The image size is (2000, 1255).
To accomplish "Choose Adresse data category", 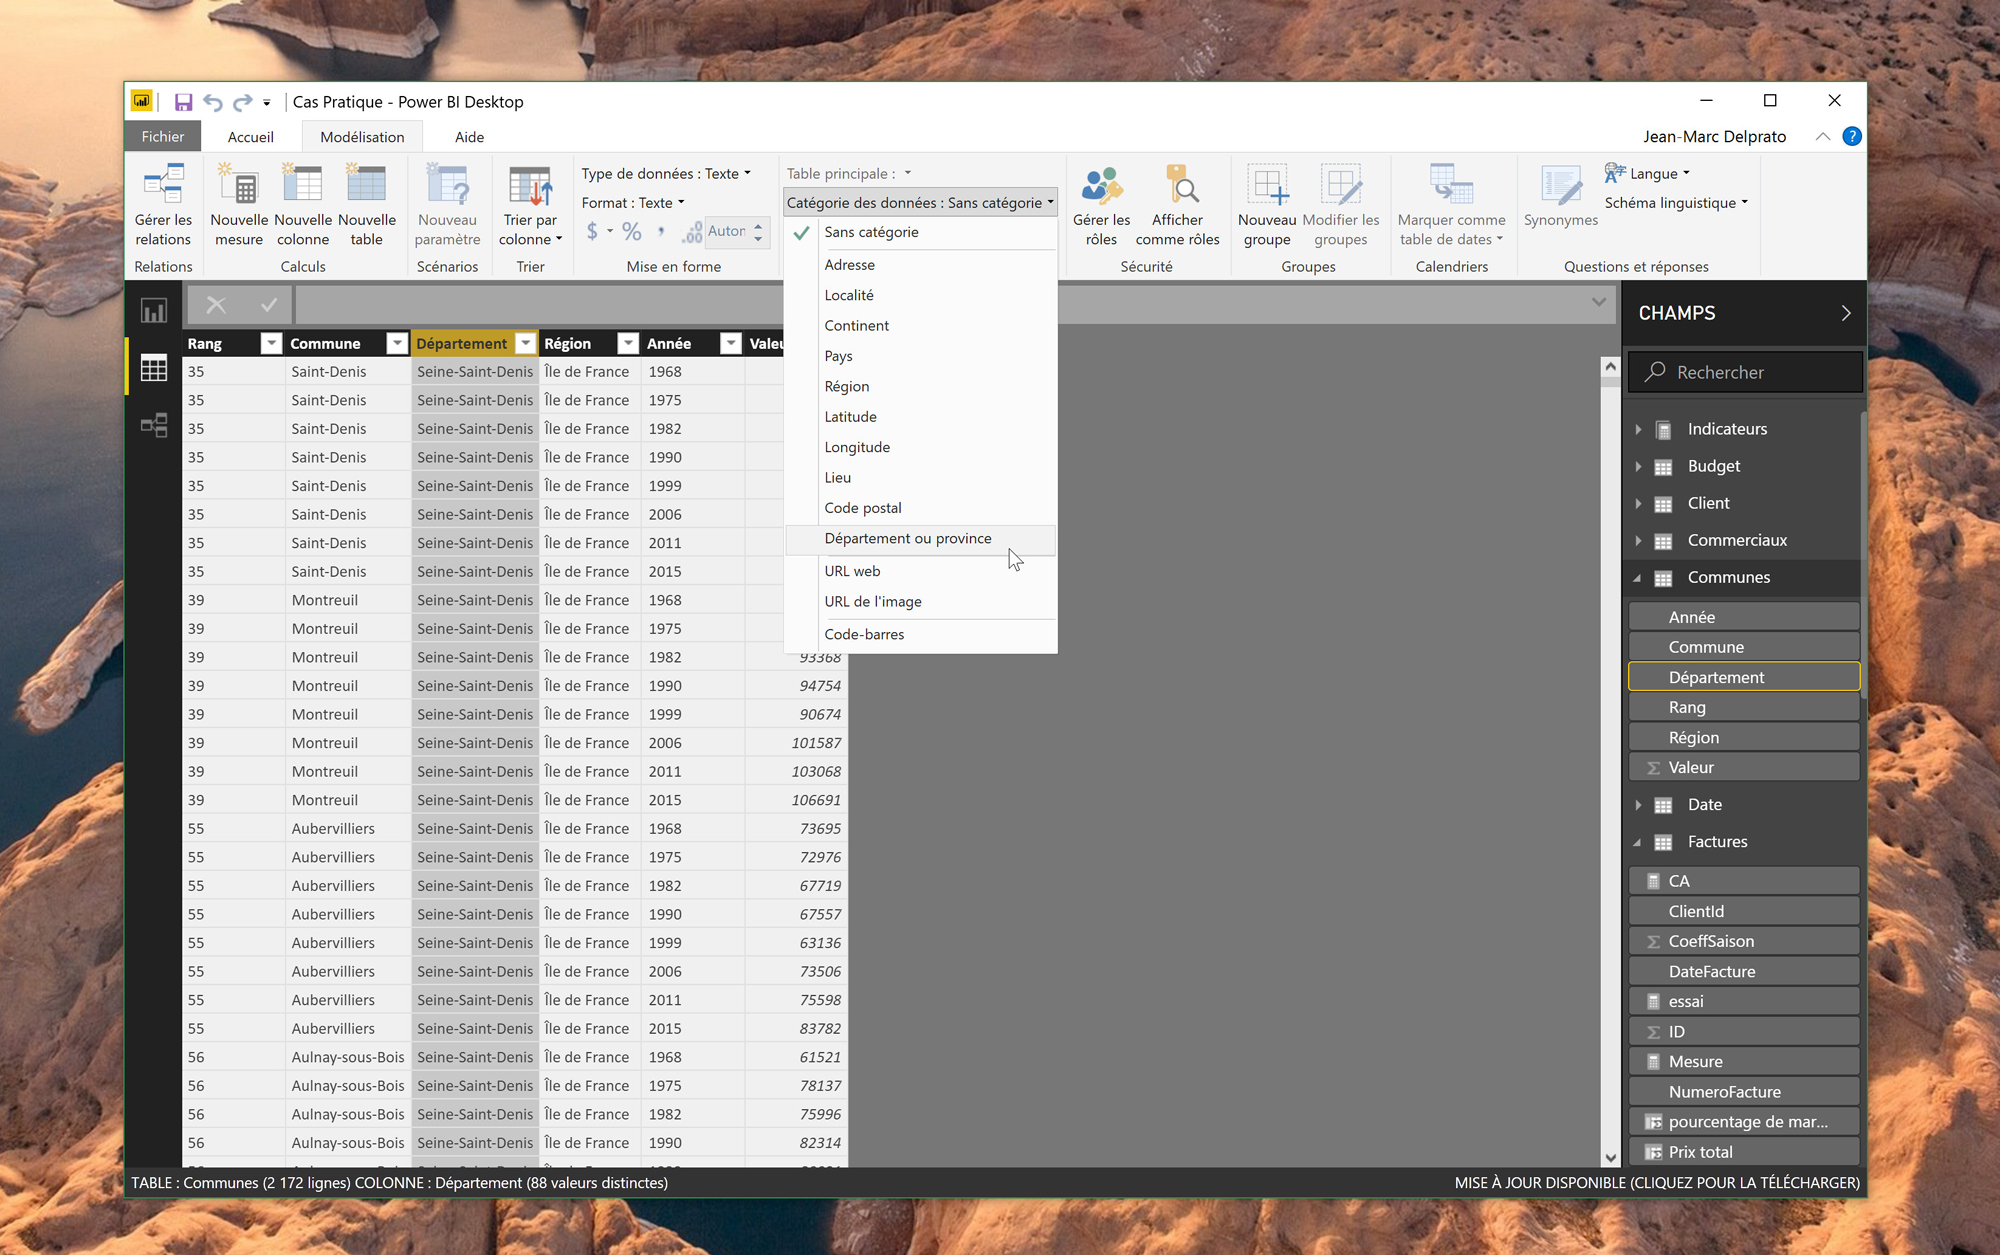I will [x=920, y=265].
